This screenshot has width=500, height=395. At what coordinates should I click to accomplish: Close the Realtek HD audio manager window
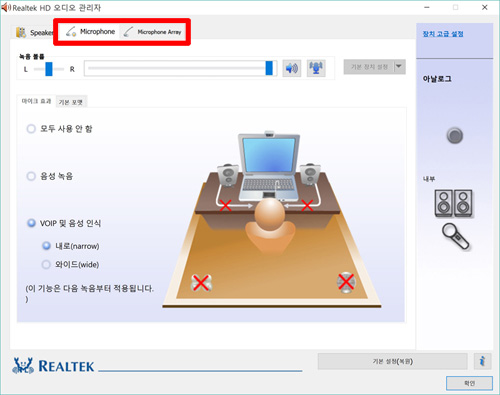485,7
